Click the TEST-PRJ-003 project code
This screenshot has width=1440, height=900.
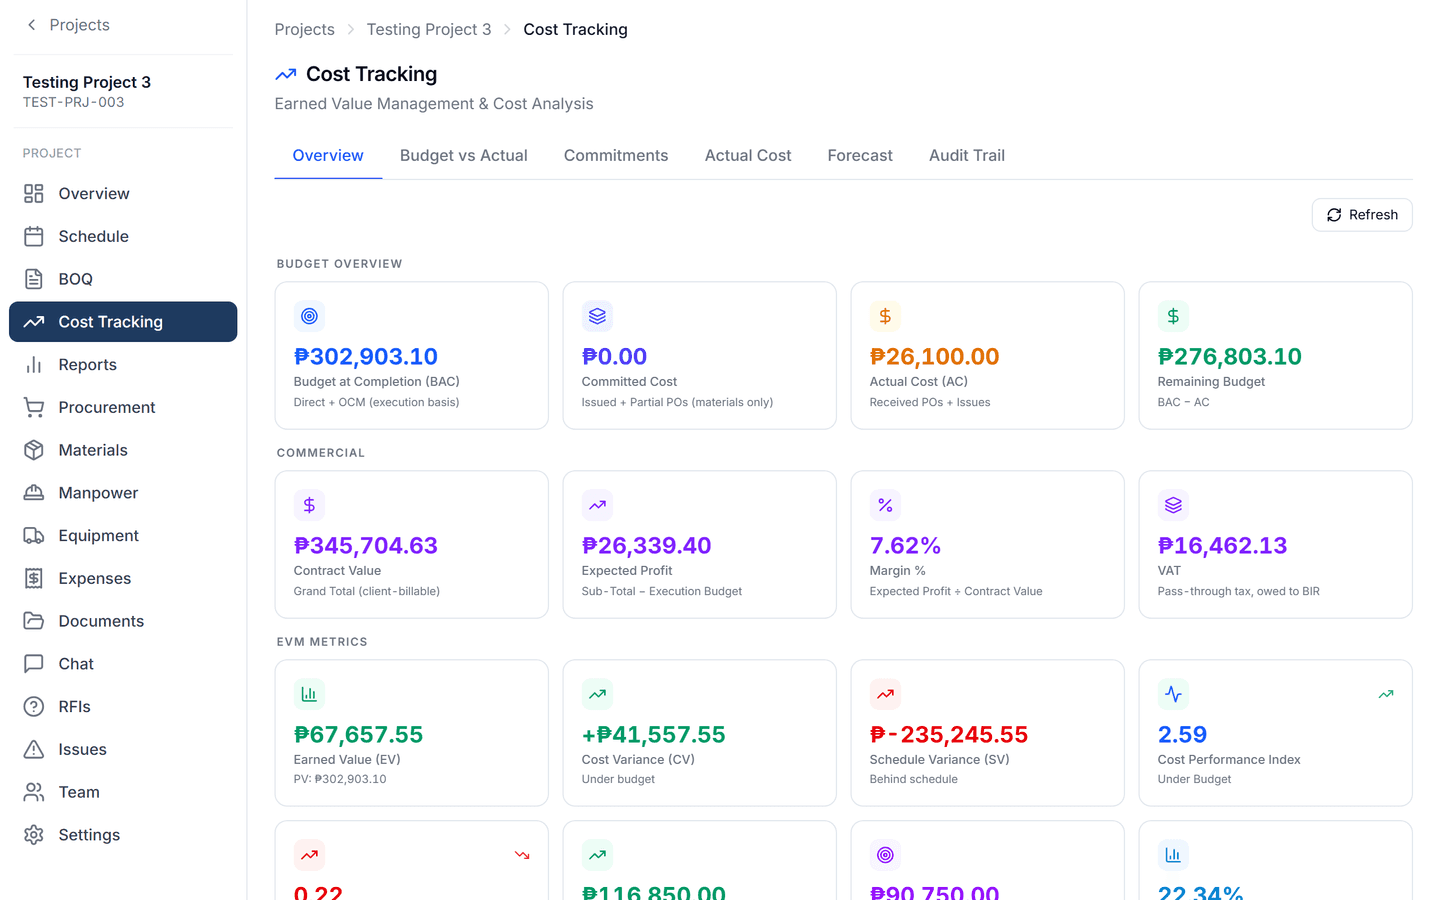pos(74,102)
